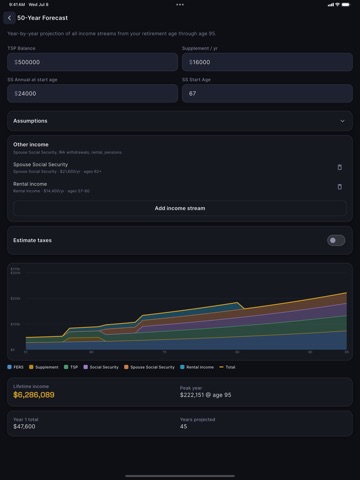Go back using the back arrow
Viewport: 360px width, 480px height.
9,18
